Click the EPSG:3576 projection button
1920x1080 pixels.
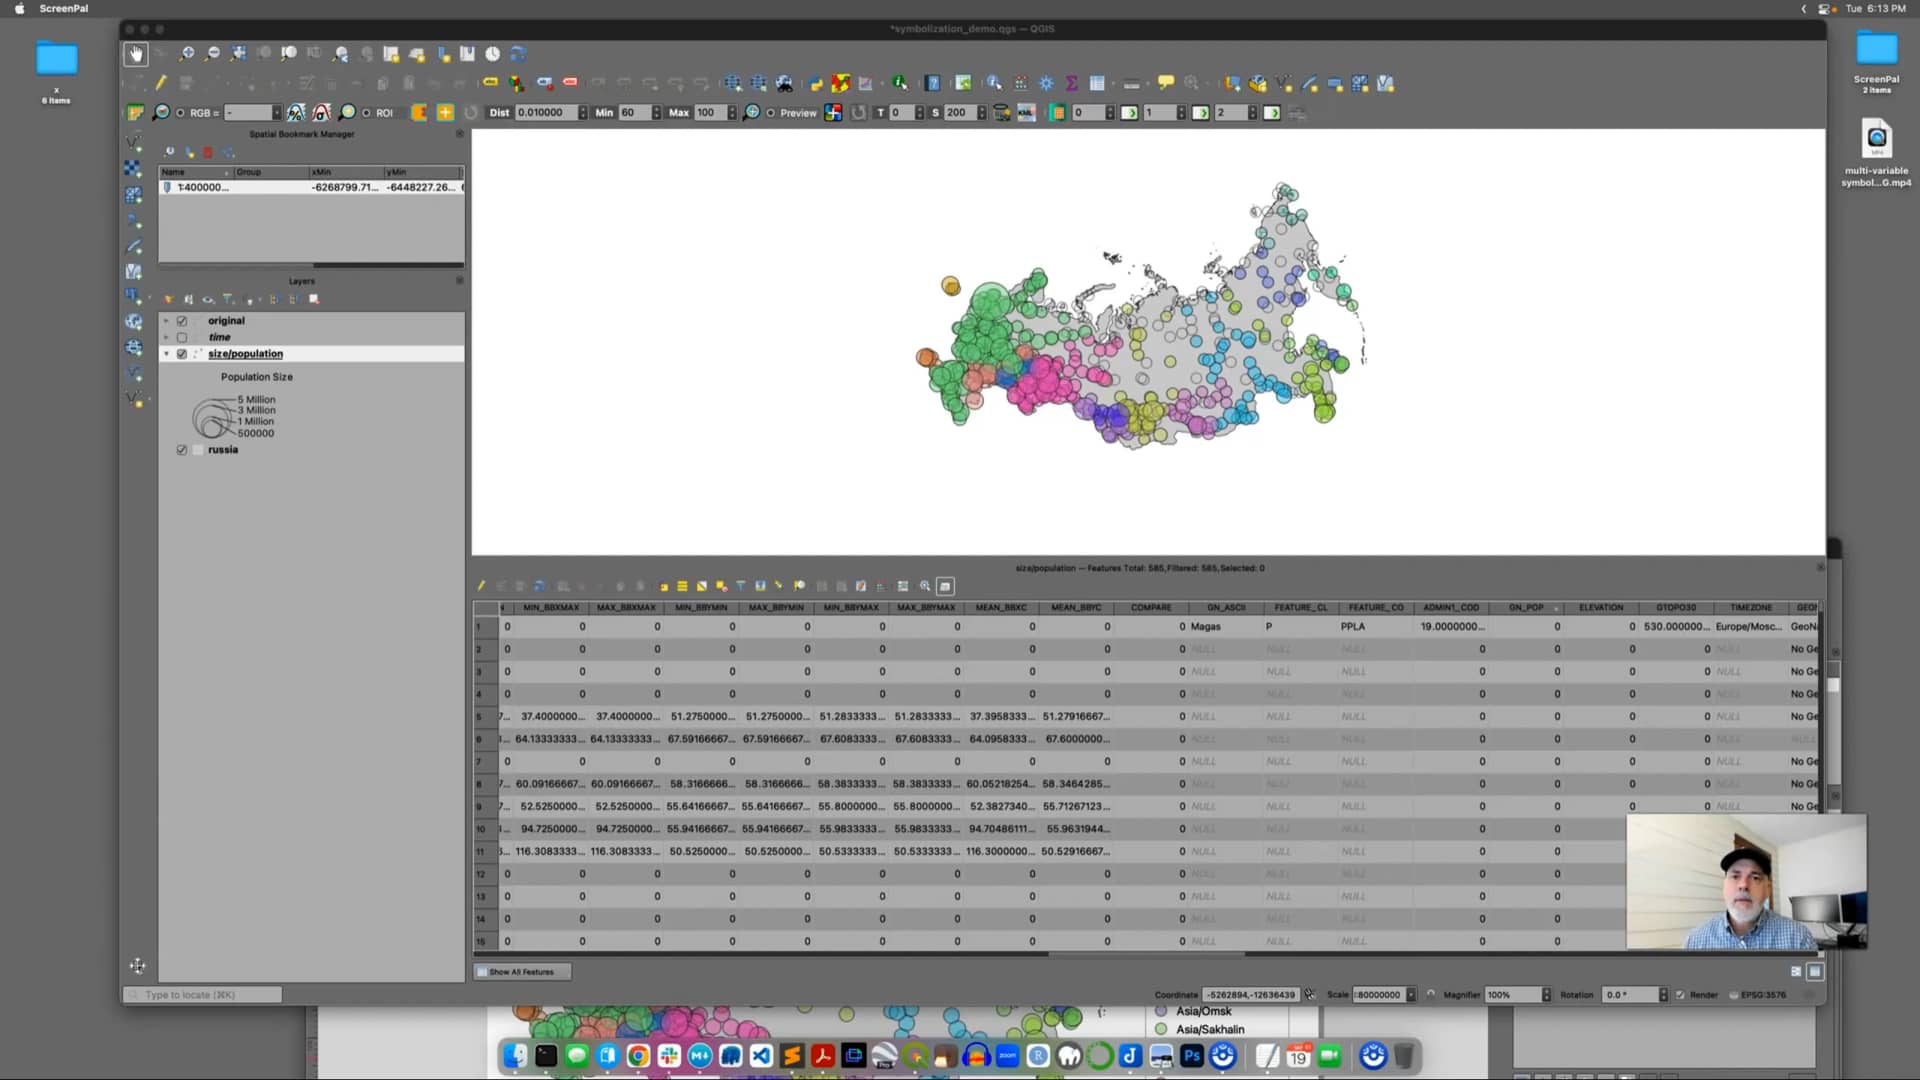click(x=1765, y=995)
